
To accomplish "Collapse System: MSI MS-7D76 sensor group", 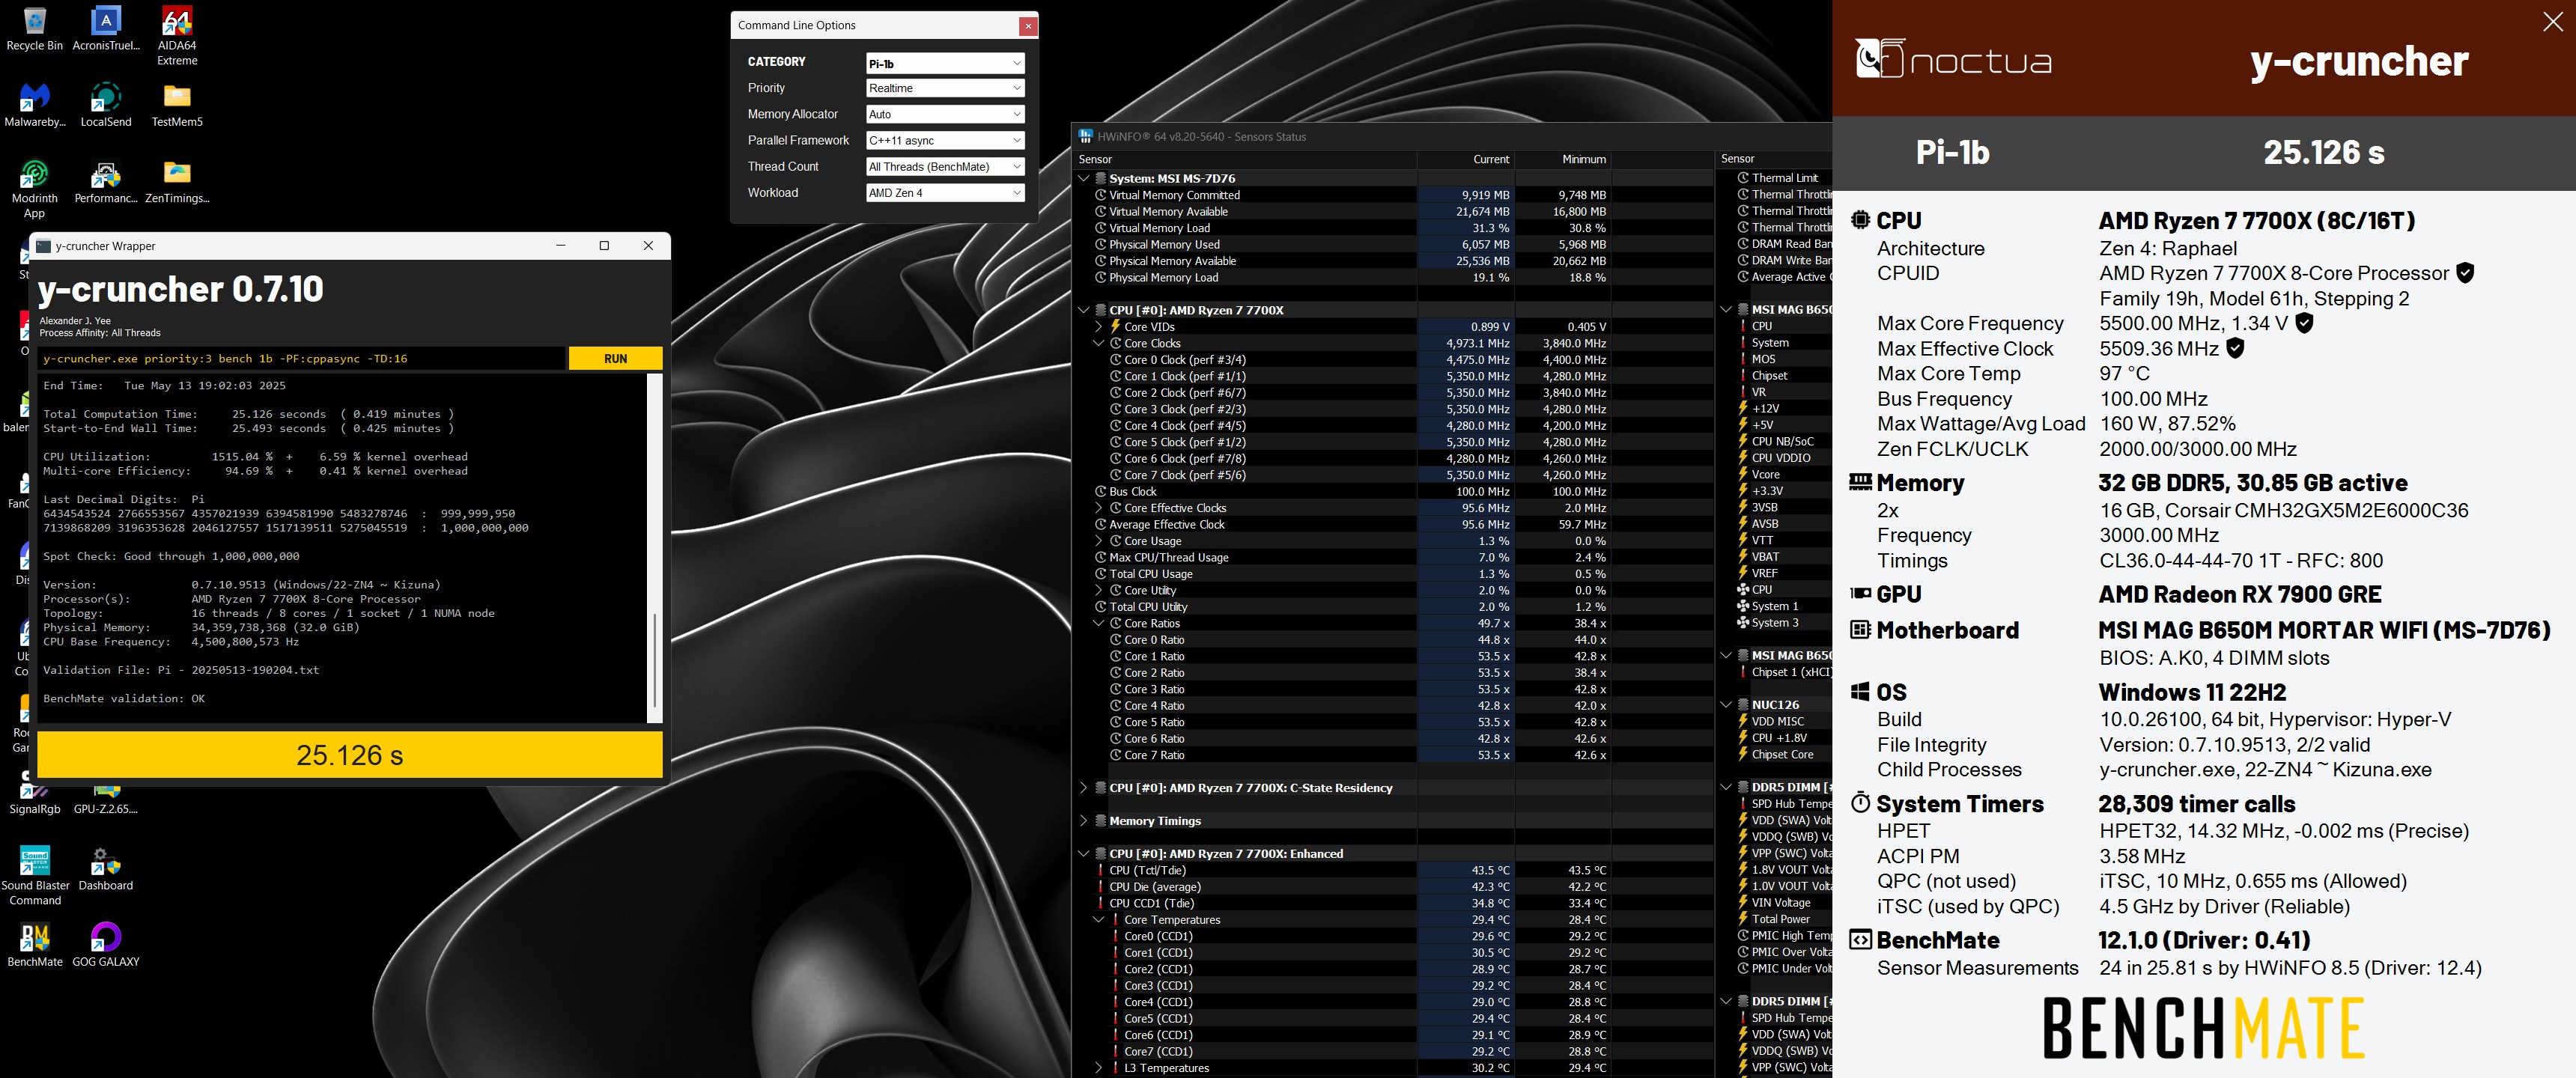I will 1083,179.
